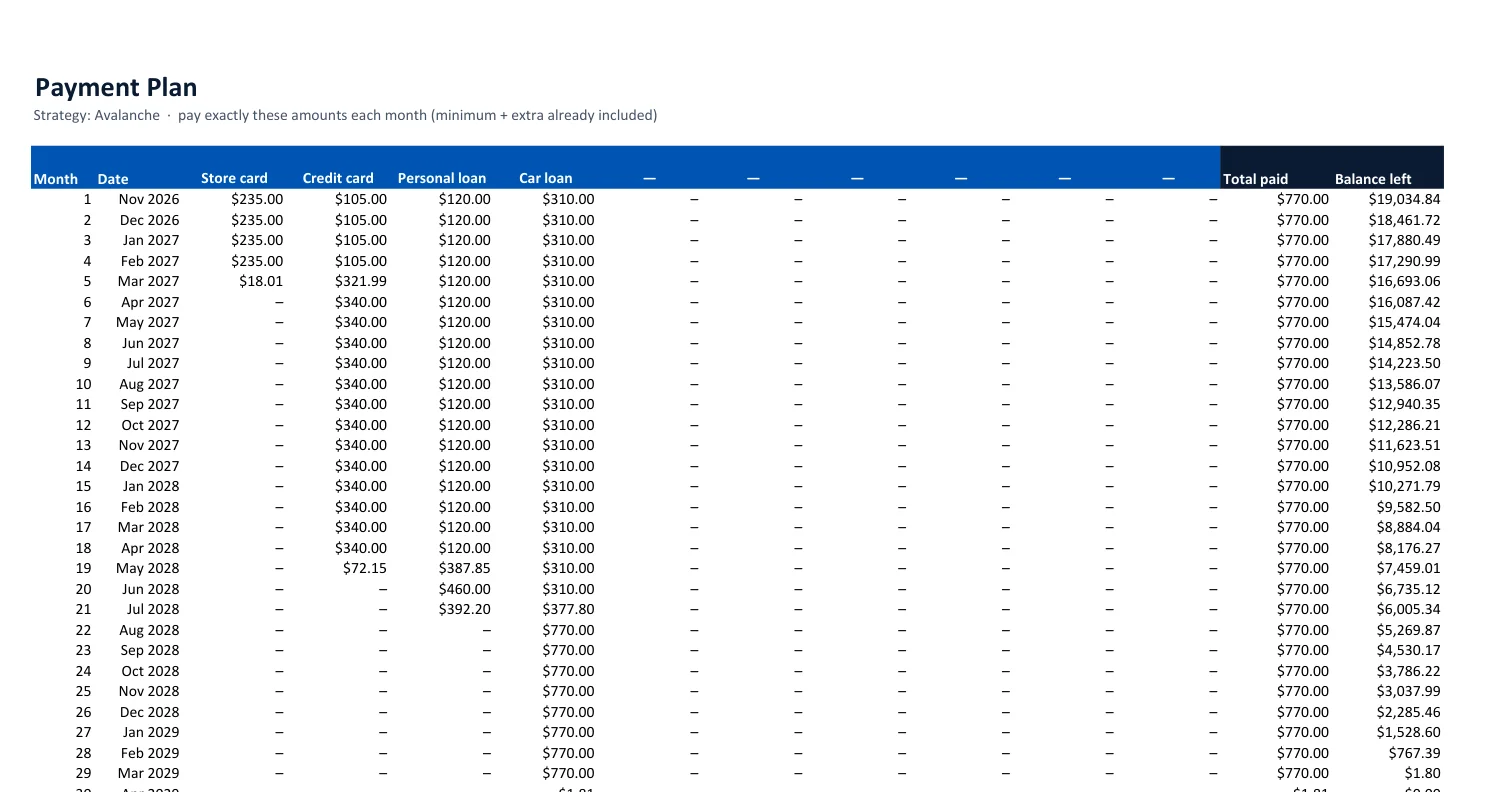Click the "$72.15" Credit card payment
Viewport: 1501px width, 792px height.
coord(365,569)
